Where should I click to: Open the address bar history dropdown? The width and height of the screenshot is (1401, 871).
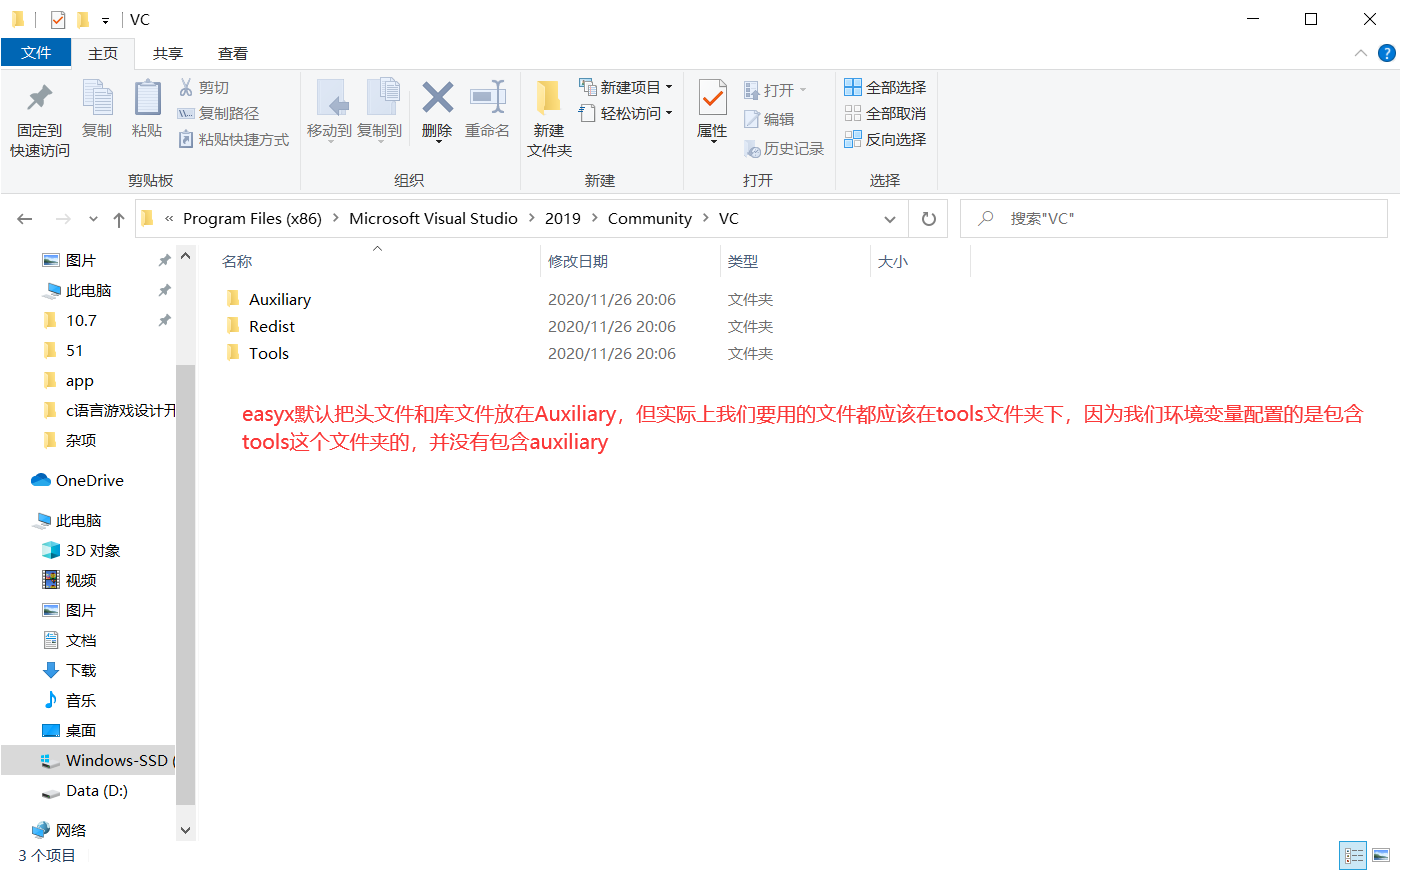coord(889,218)
